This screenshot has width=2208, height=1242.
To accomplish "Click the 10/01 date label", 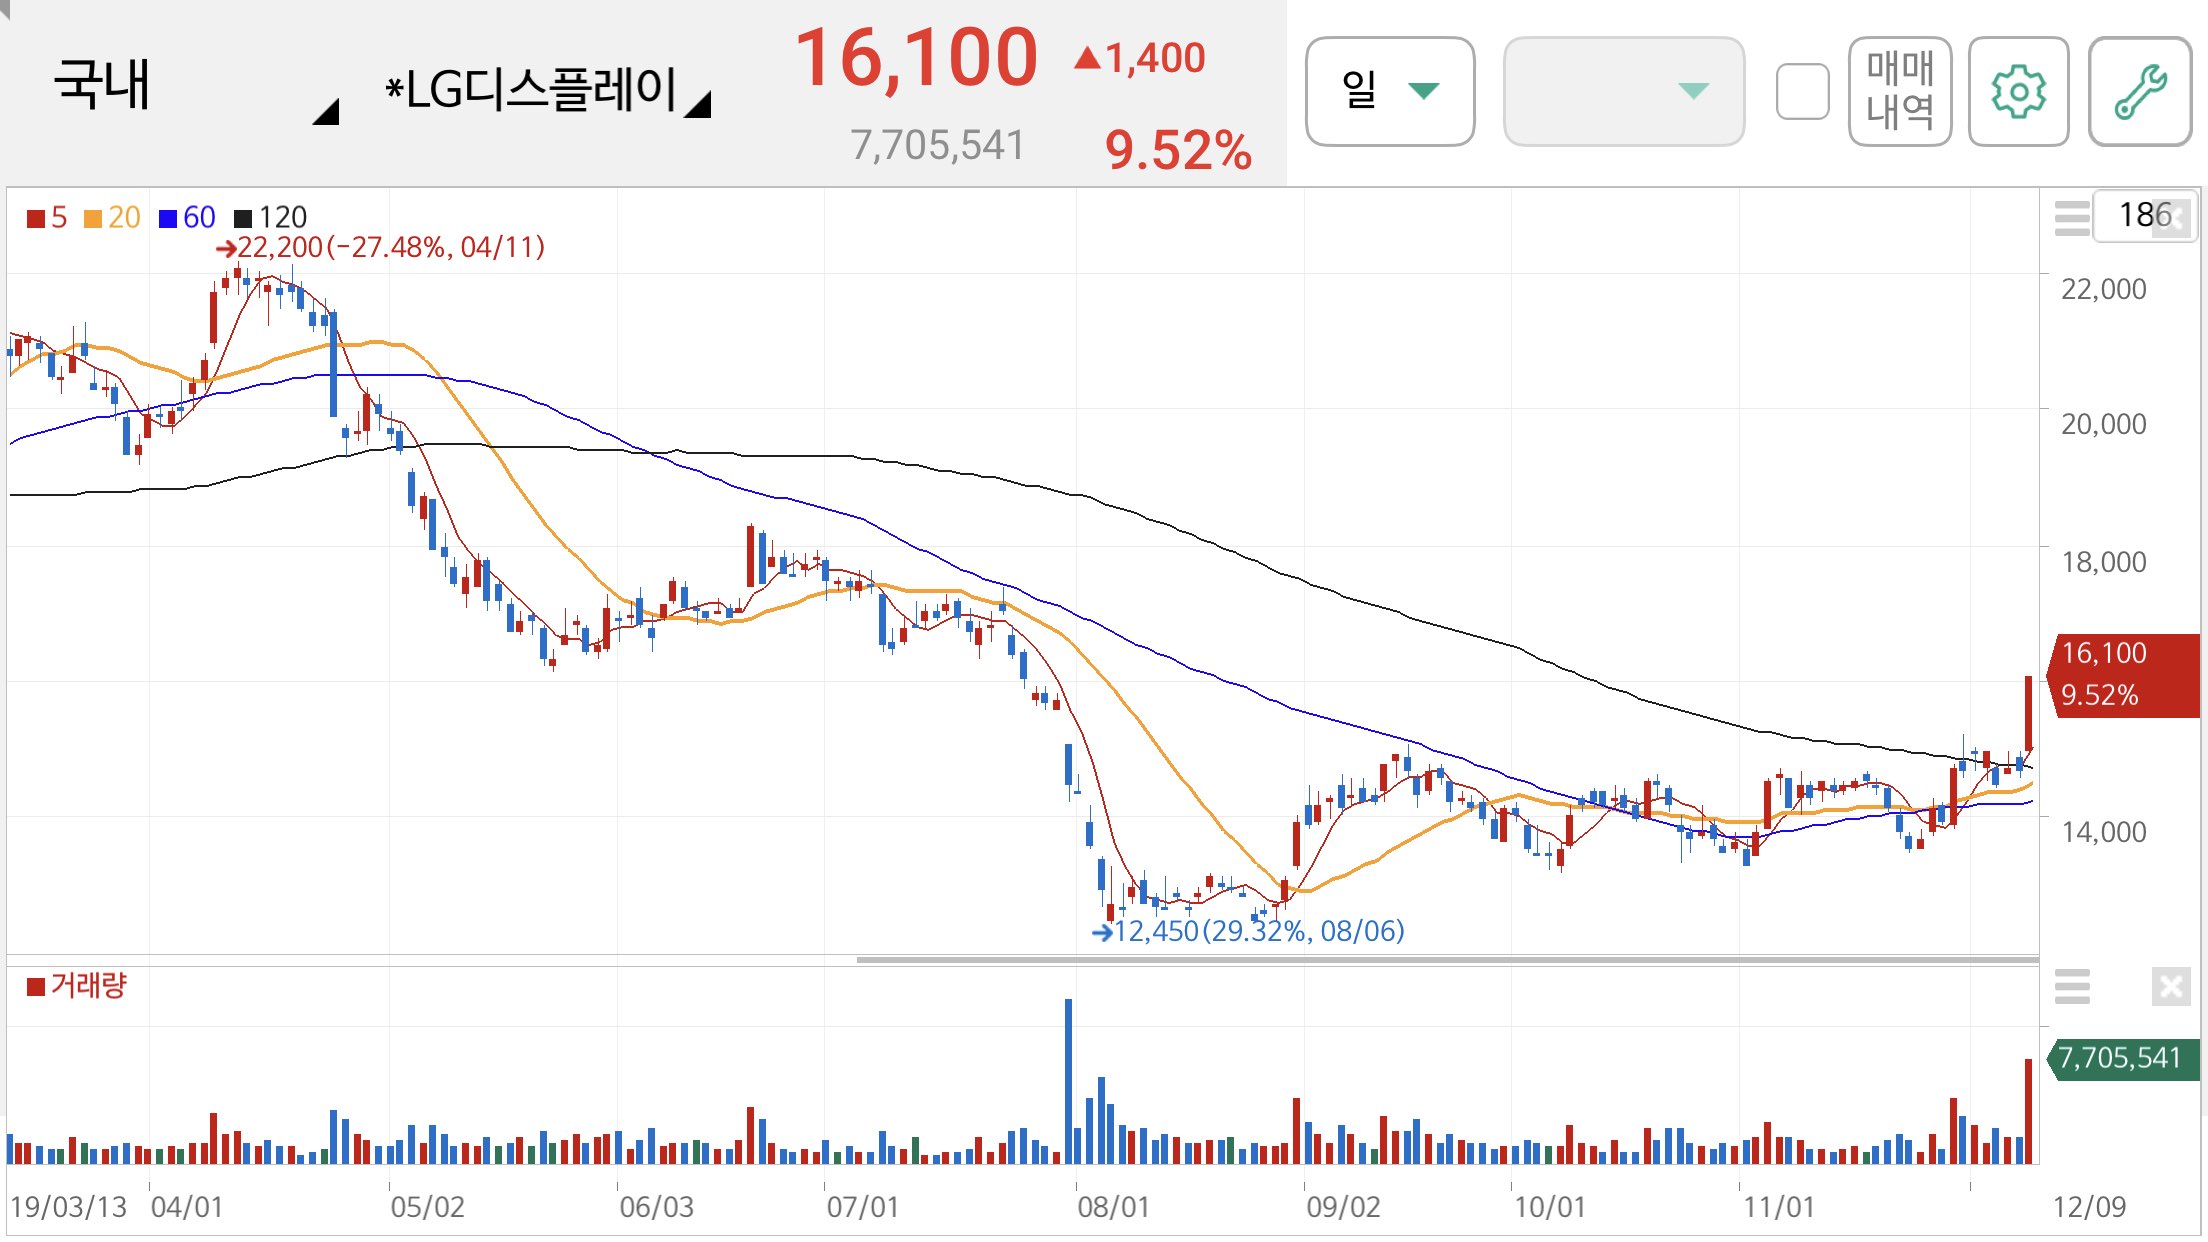I will click(1549, 1207).
